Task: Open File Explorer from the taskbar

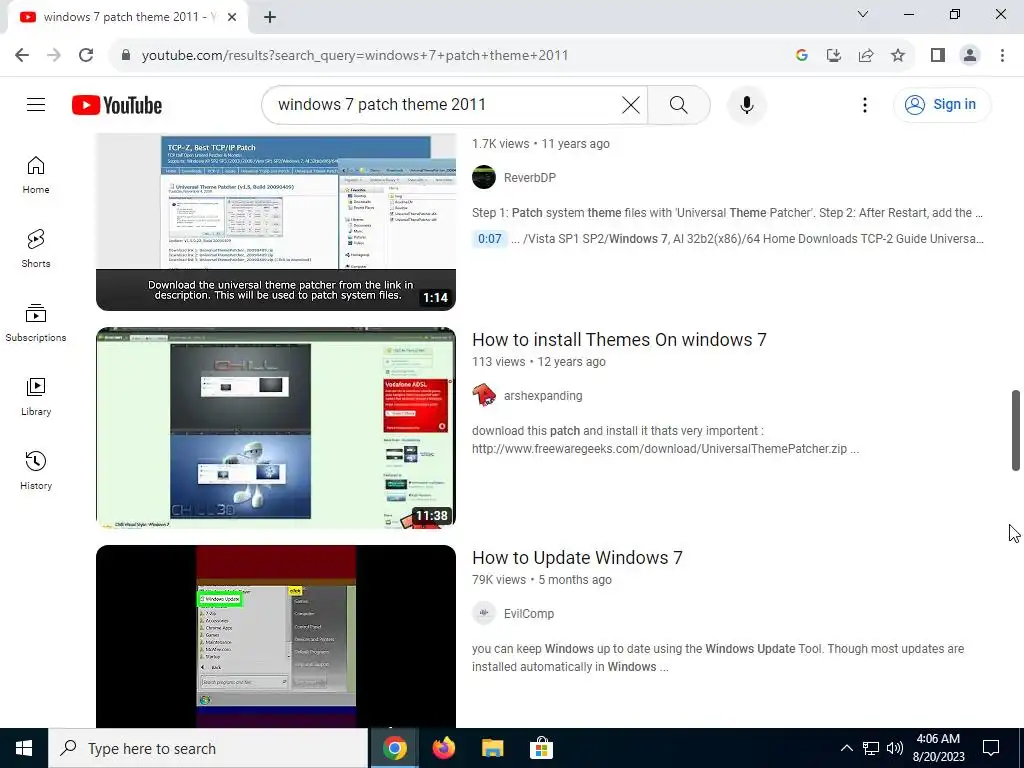Action: pyautogui.click(x=493, y=748)
